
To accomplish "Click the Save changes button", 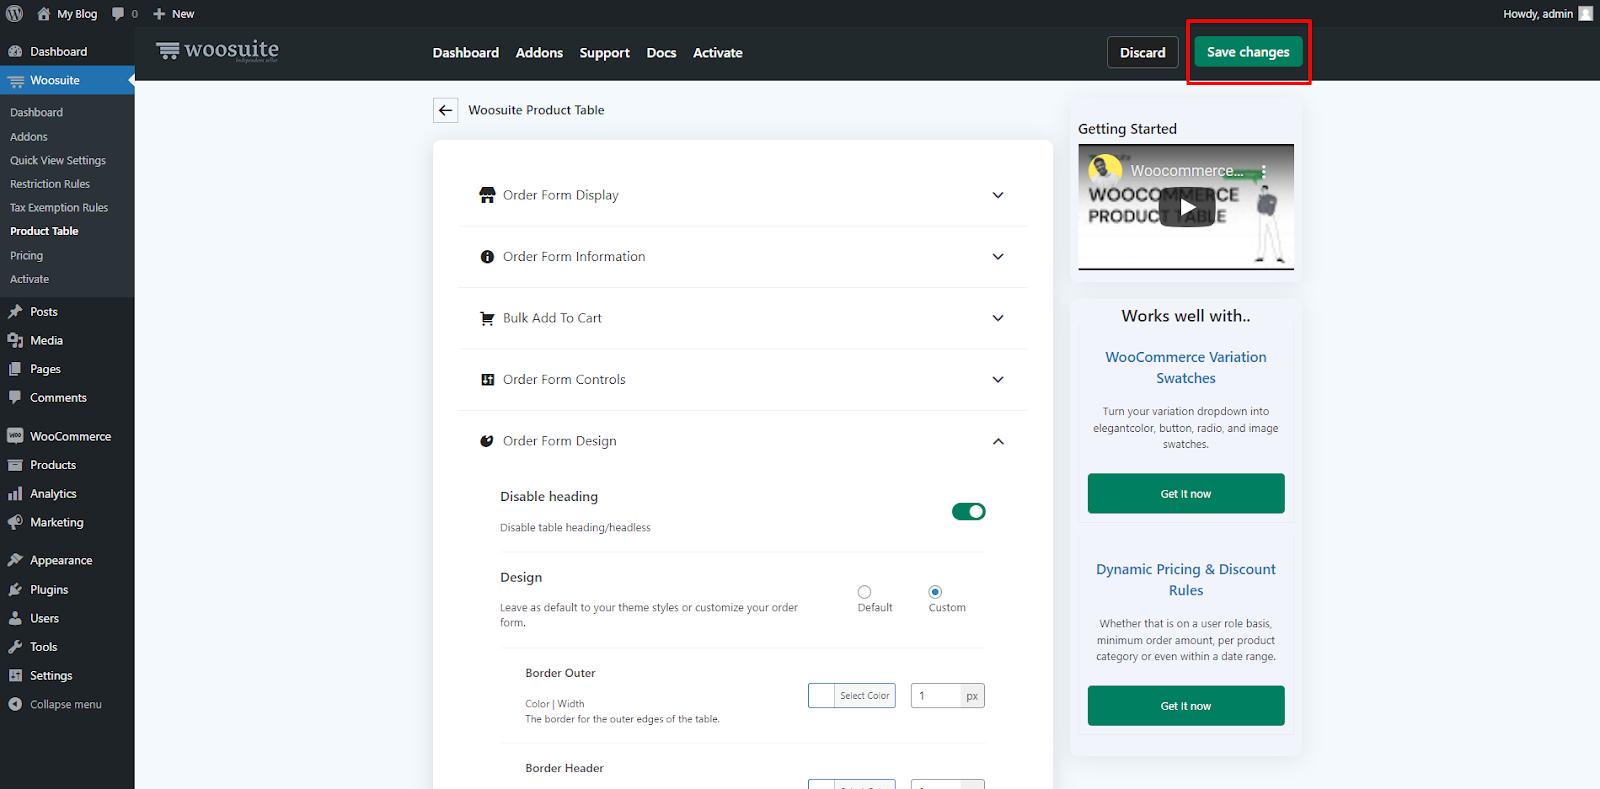I will (1248, 52).
